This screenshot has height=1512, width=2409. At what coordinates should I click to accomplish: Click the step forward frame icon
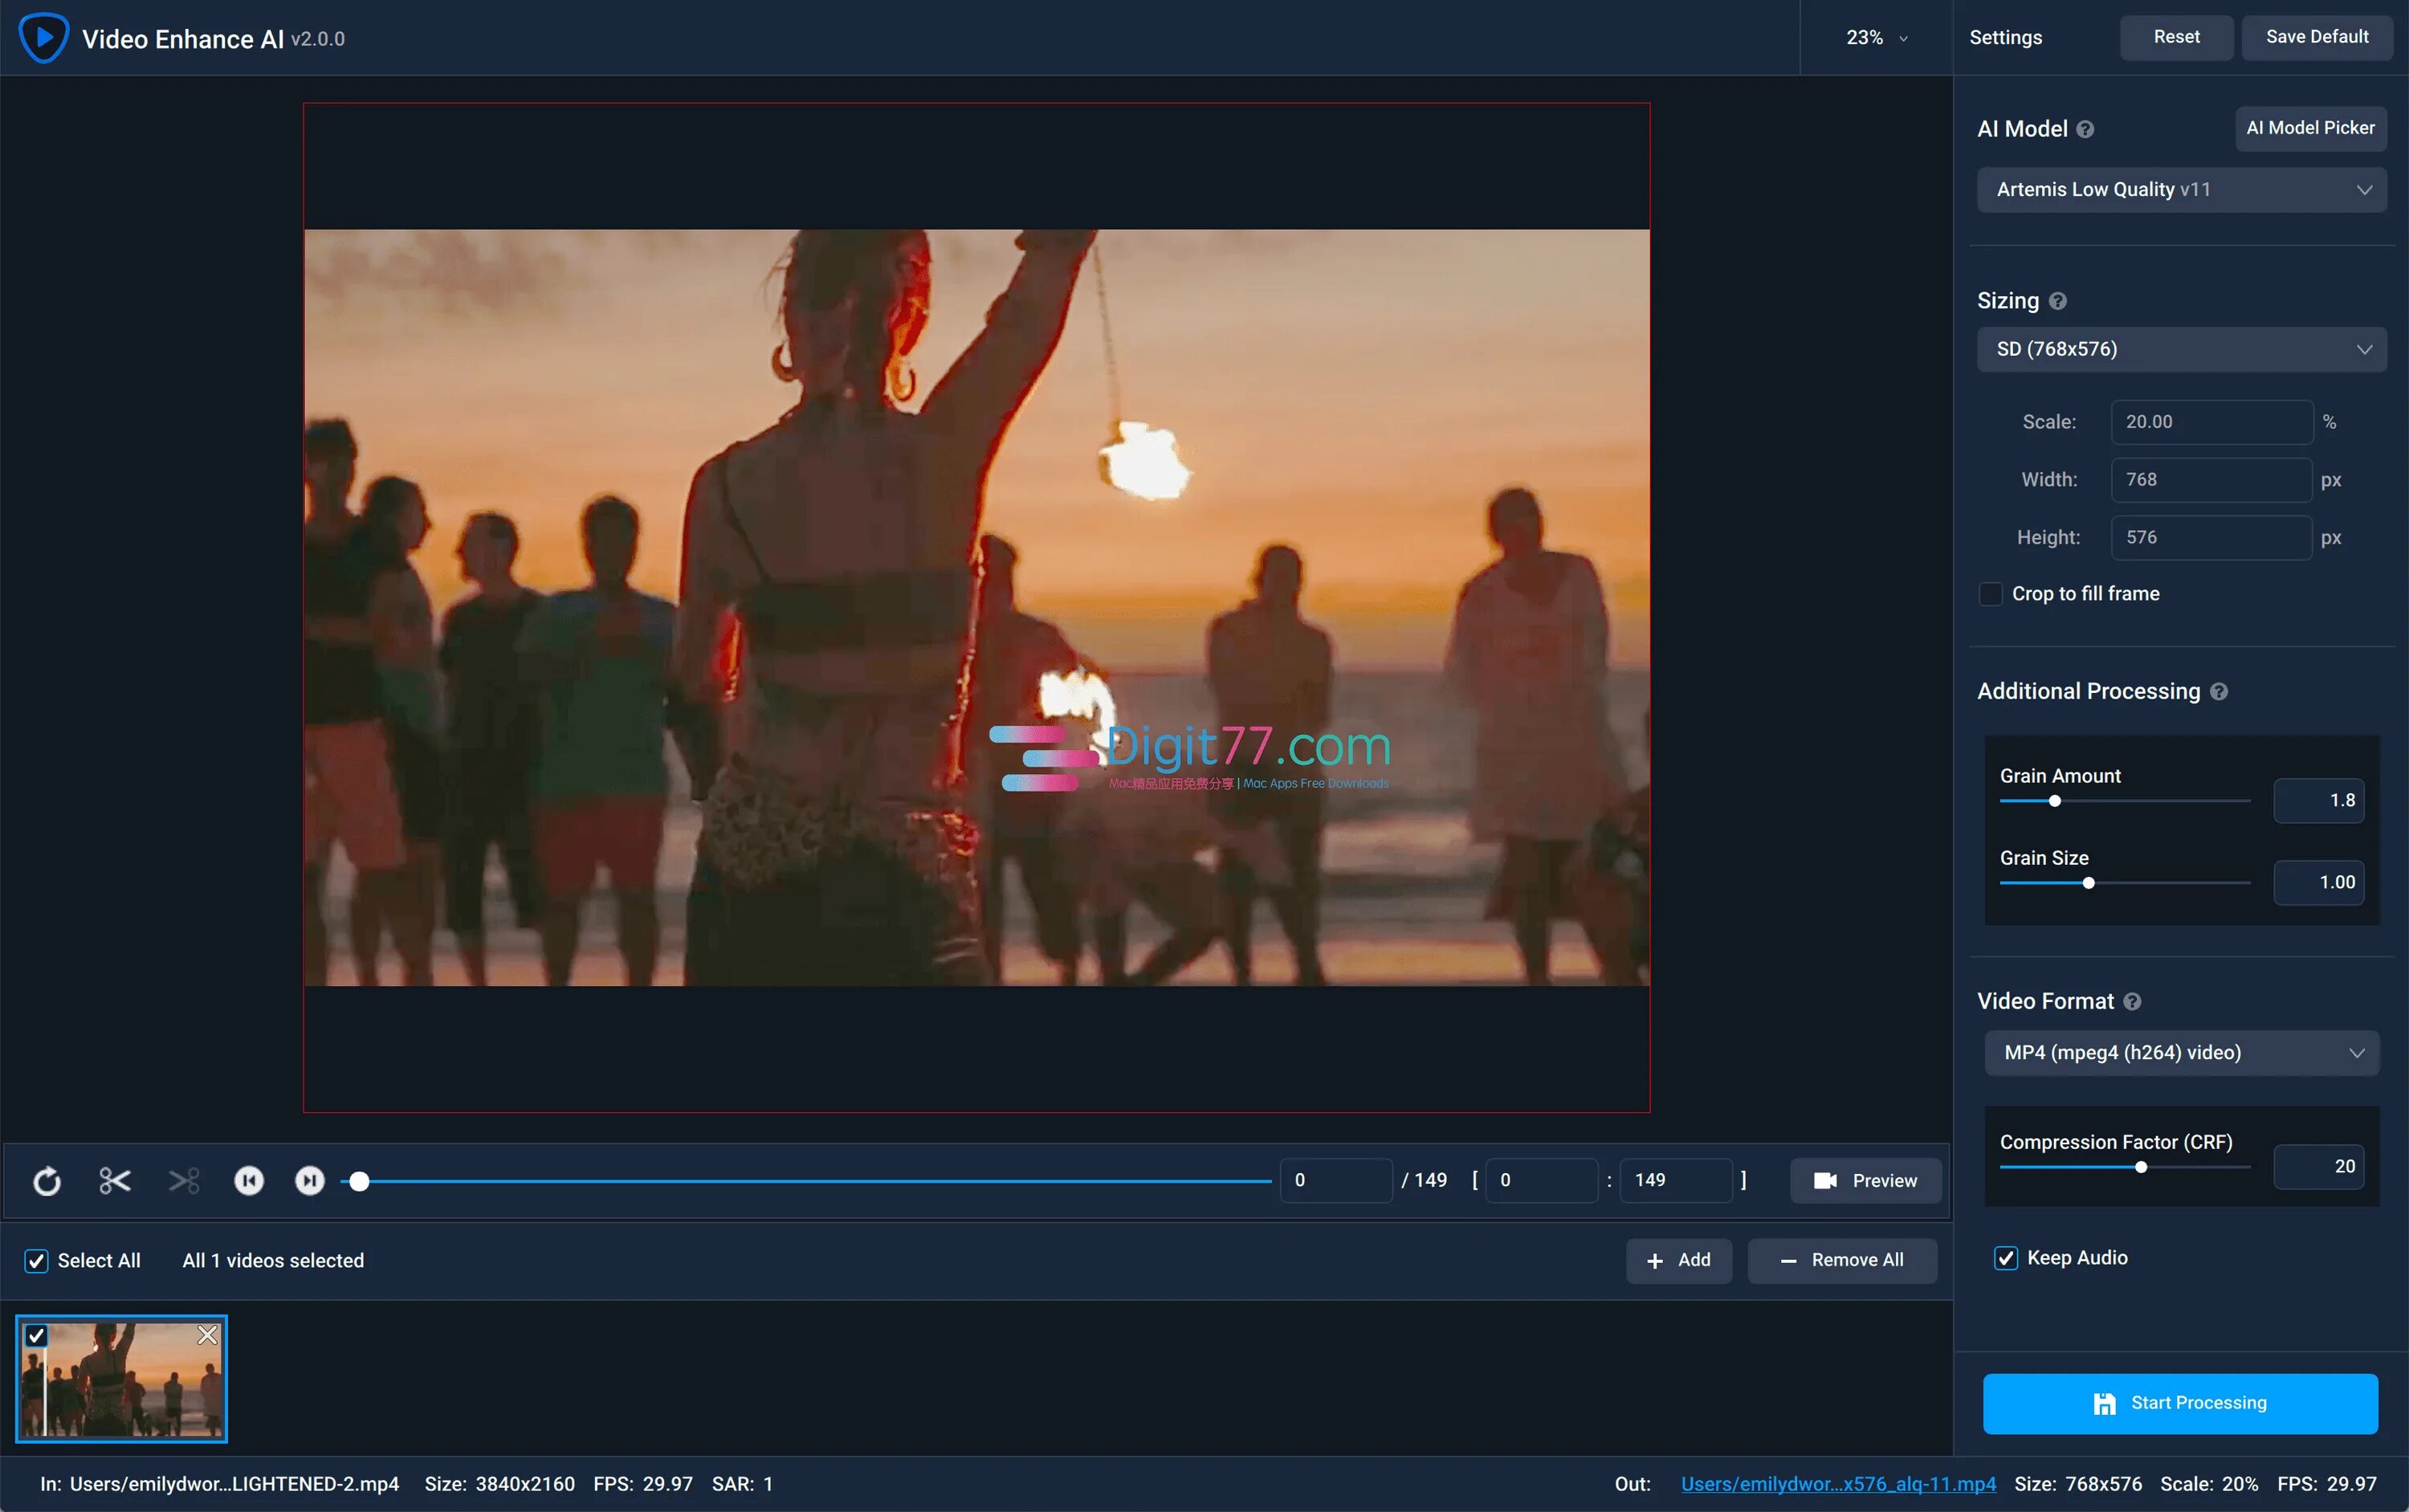[308, 1180]
